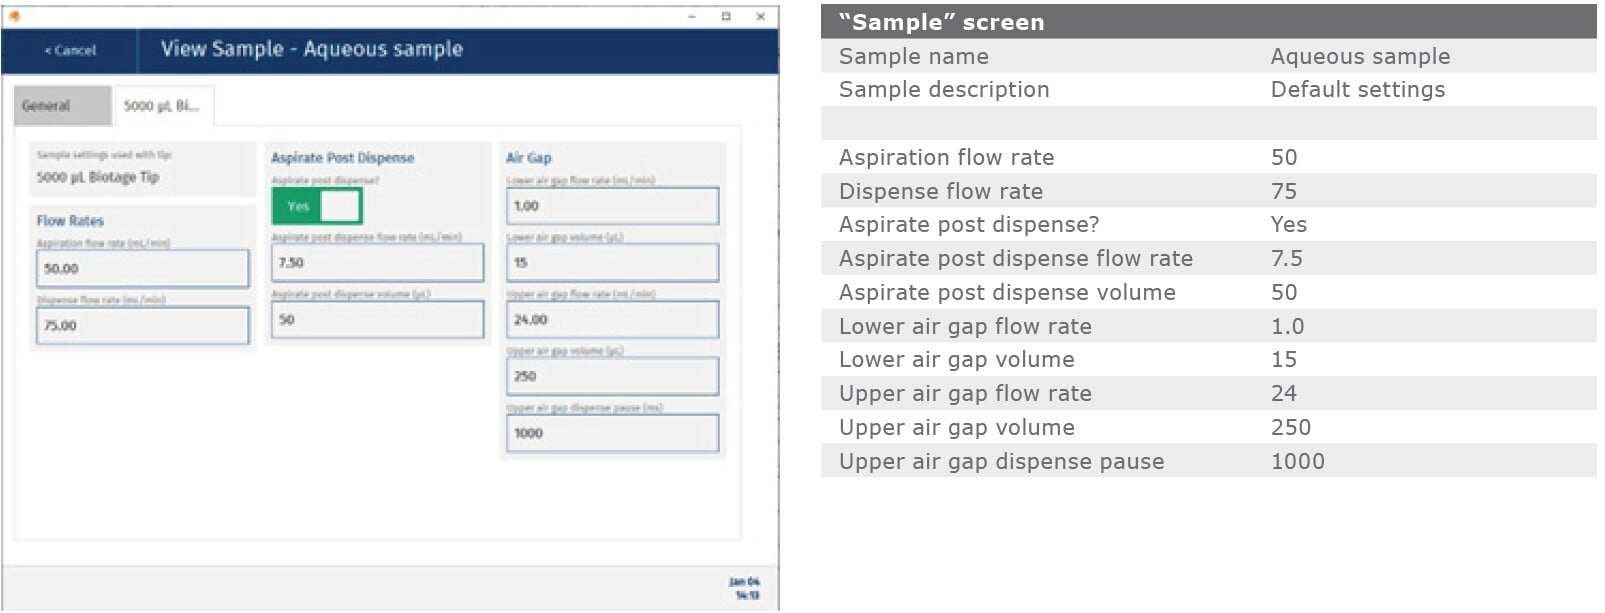This screenshot has height=613, width=1605.
Task: Select the 5000 µL Bi... tab
Action: click(x=162, y=106)
